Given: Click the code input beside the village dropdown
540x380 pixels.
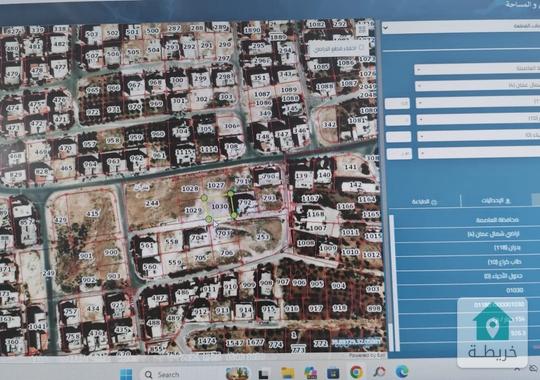Looking at the screenshot, I should tap(397, 103).
